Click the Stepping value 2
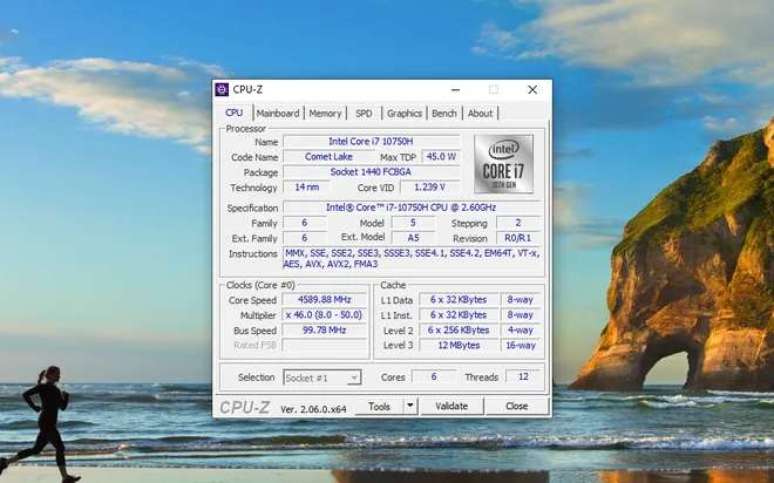This screenshot has width=774, height=483. tap(519, 223)
